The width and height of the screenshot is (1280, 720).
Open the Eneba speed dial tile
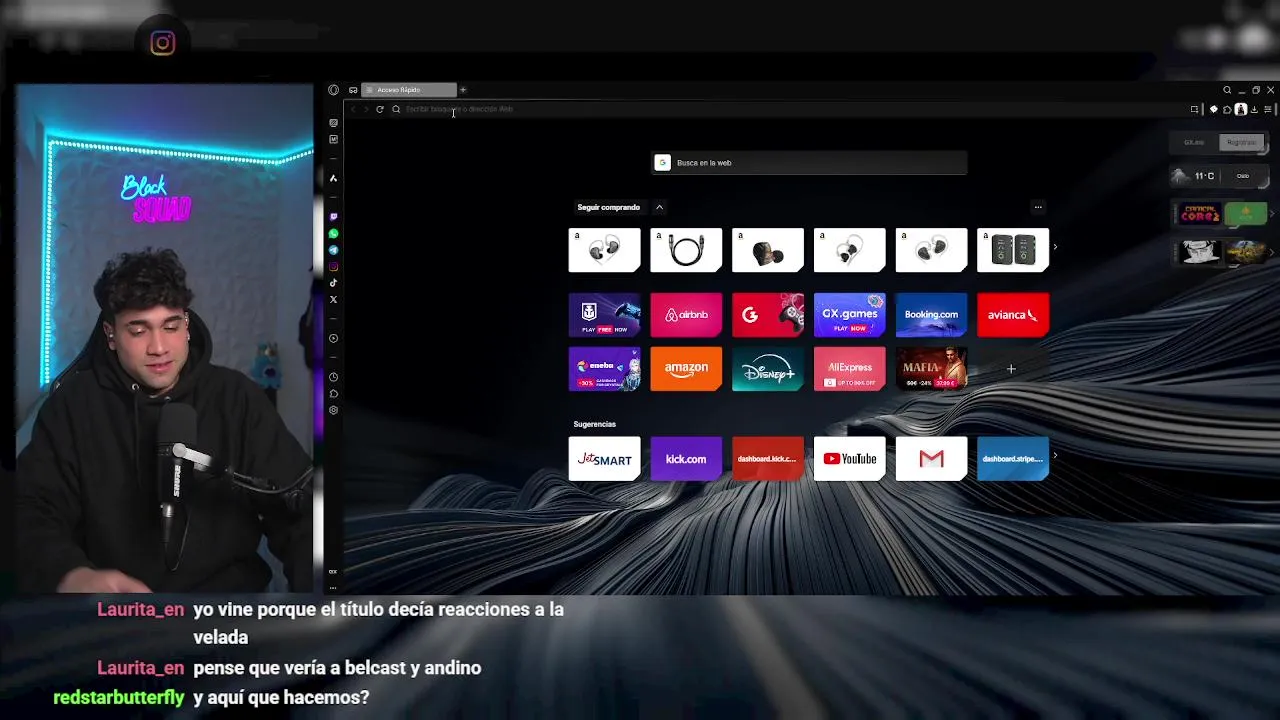[605, 369]
